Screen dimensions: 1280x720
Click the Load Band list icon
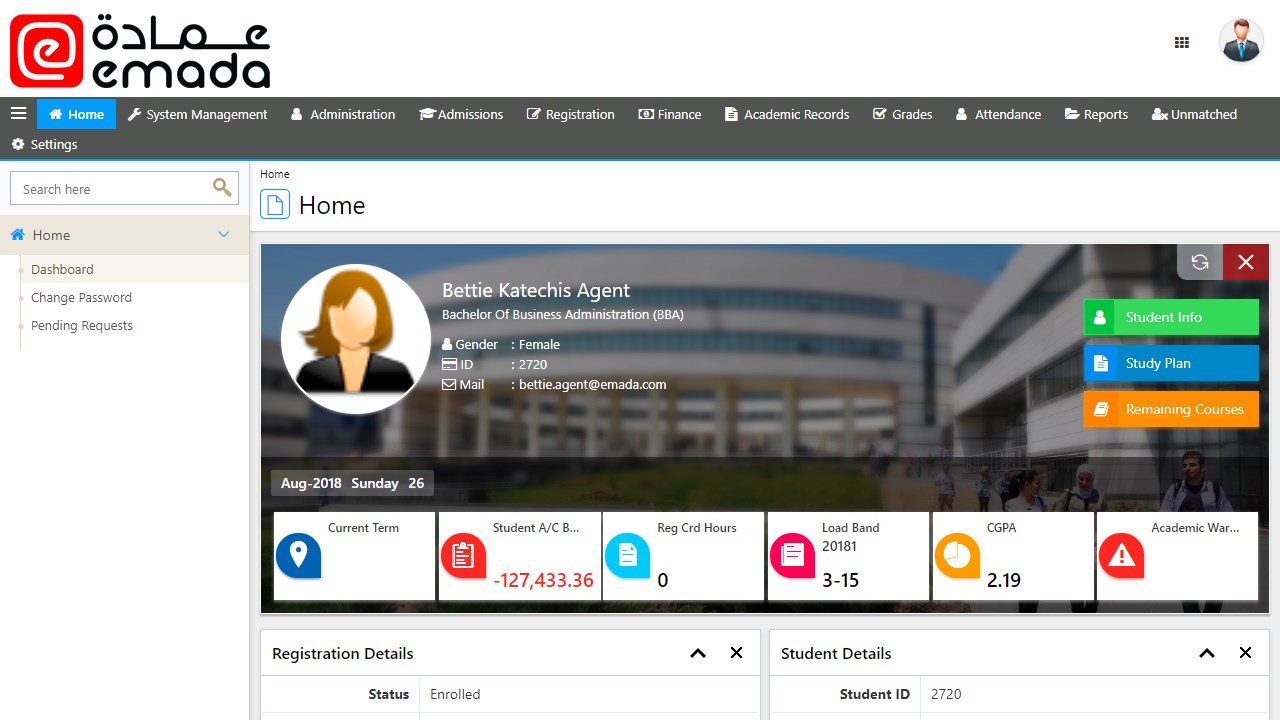[x=792, y=555]
